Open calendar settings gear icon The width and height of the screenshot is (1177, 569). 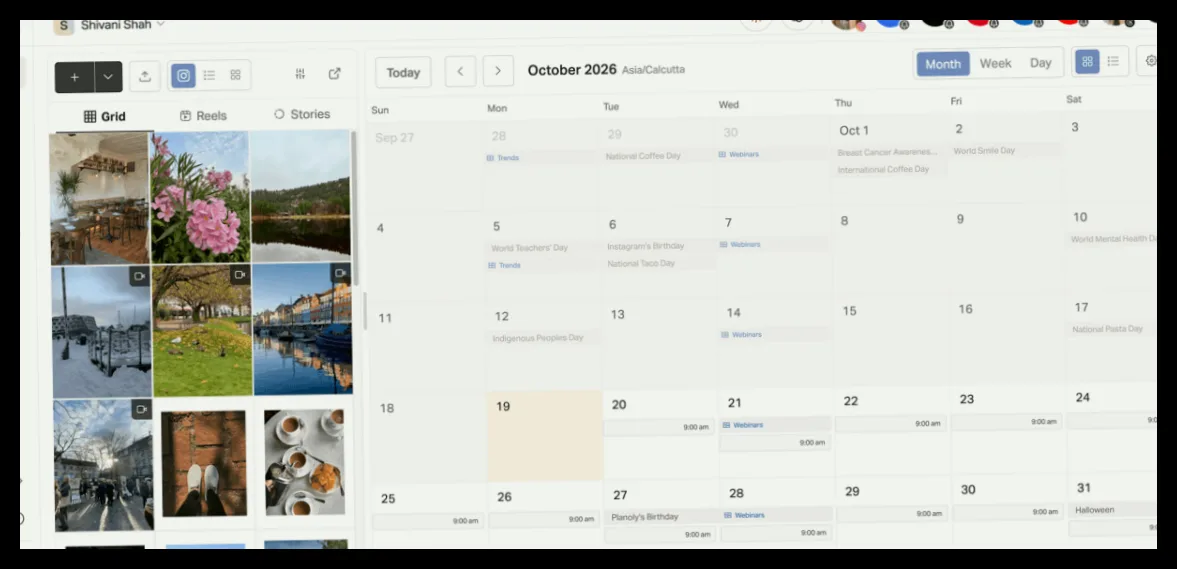tap(1151, 60)
